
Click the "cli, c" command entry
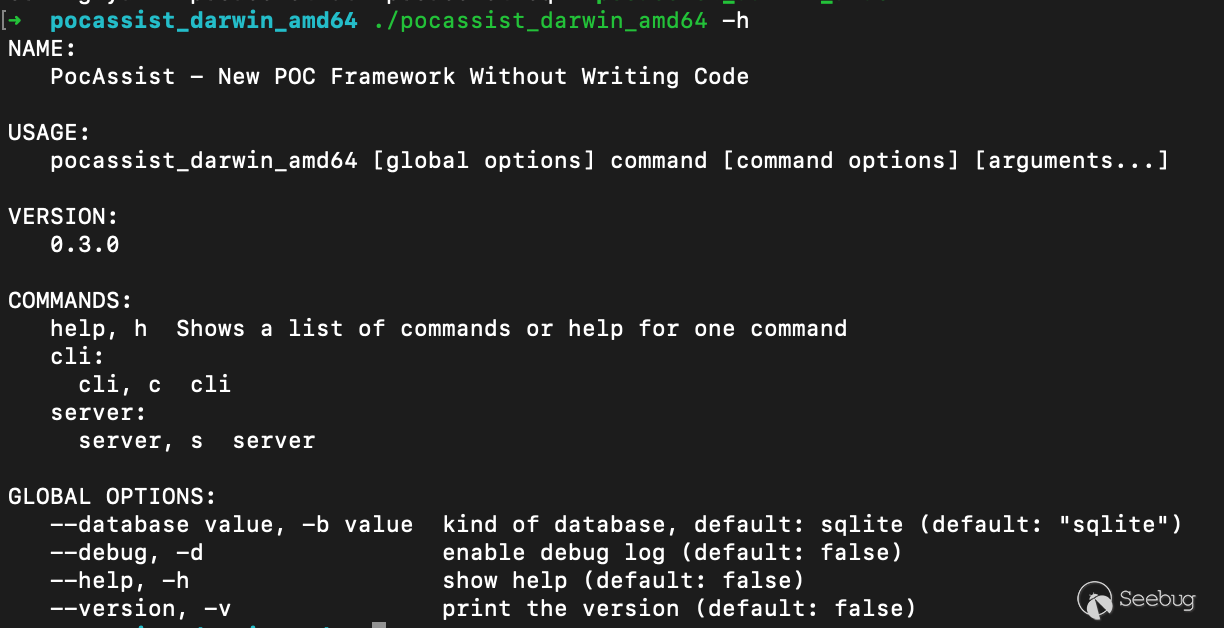(x=119, y=384)
